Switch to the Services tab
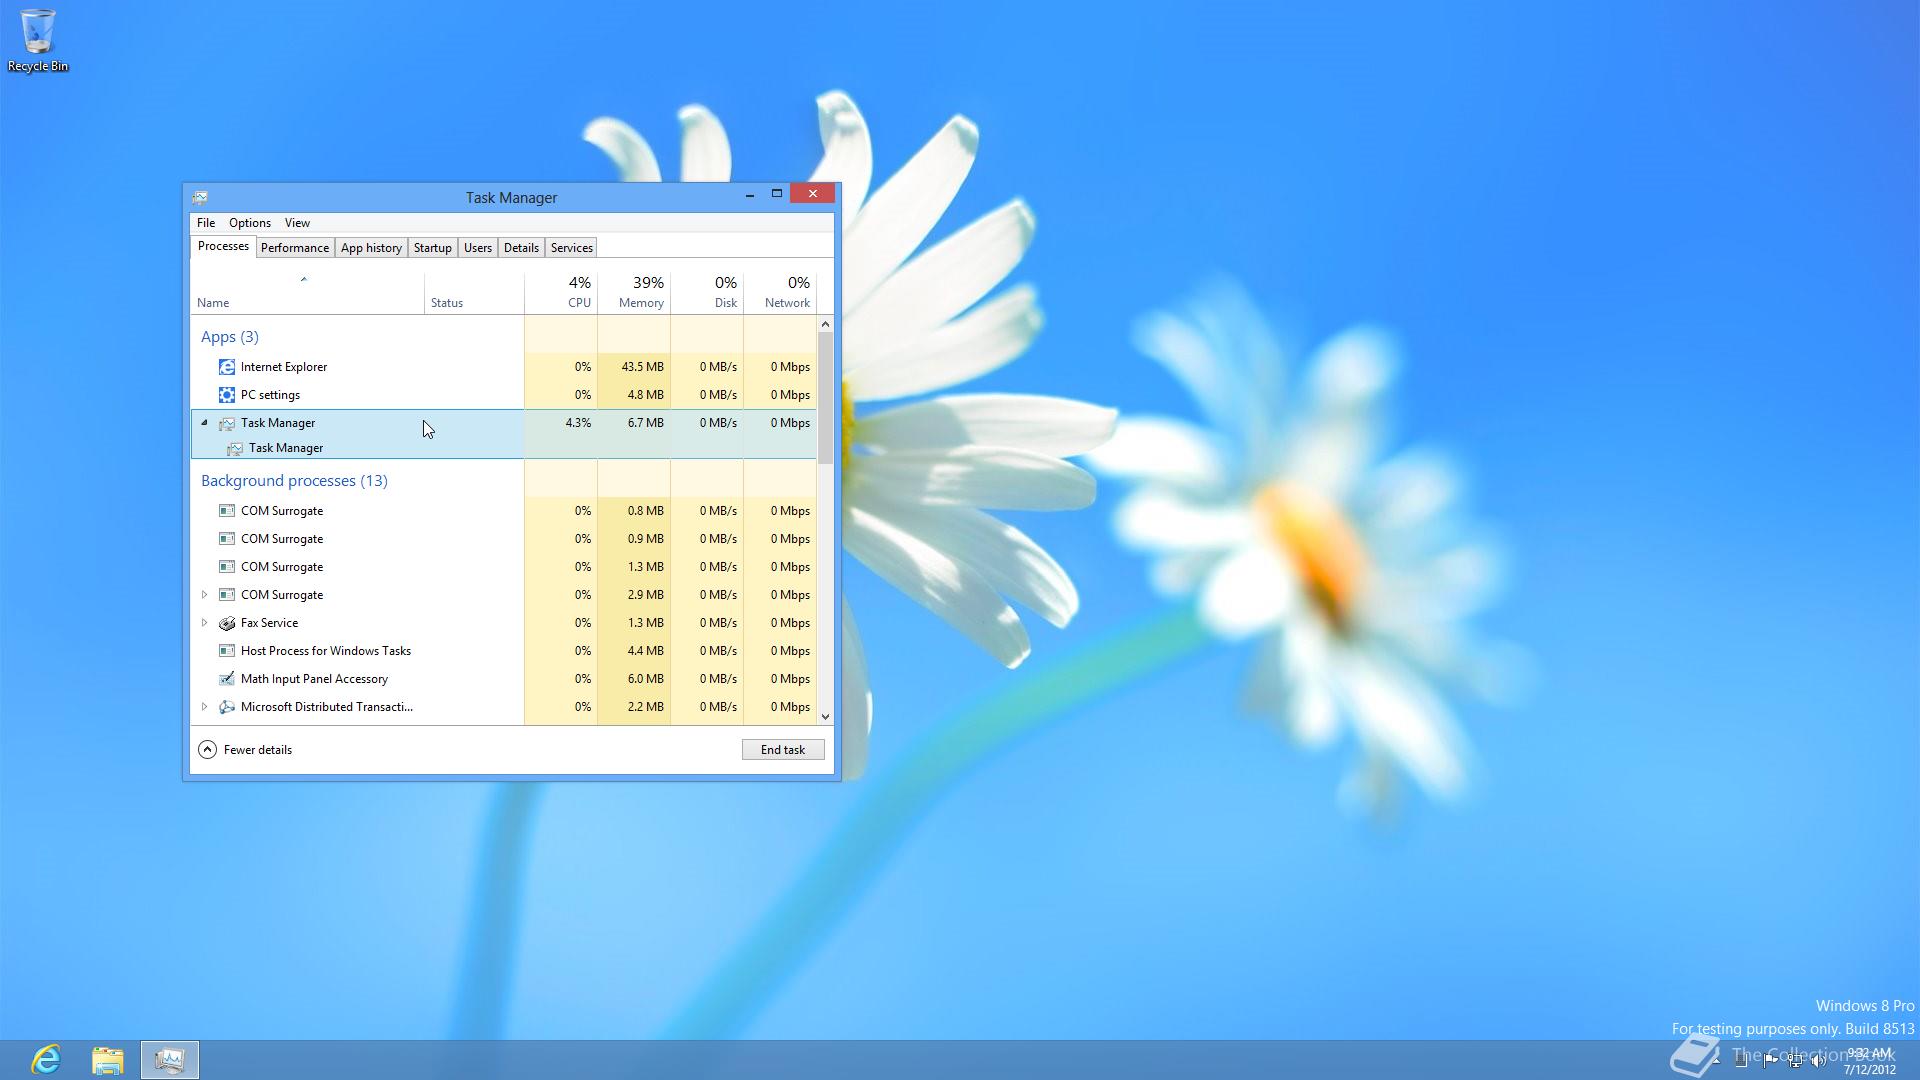Viewport: 1920px width, 1080px height. [572, 248]
